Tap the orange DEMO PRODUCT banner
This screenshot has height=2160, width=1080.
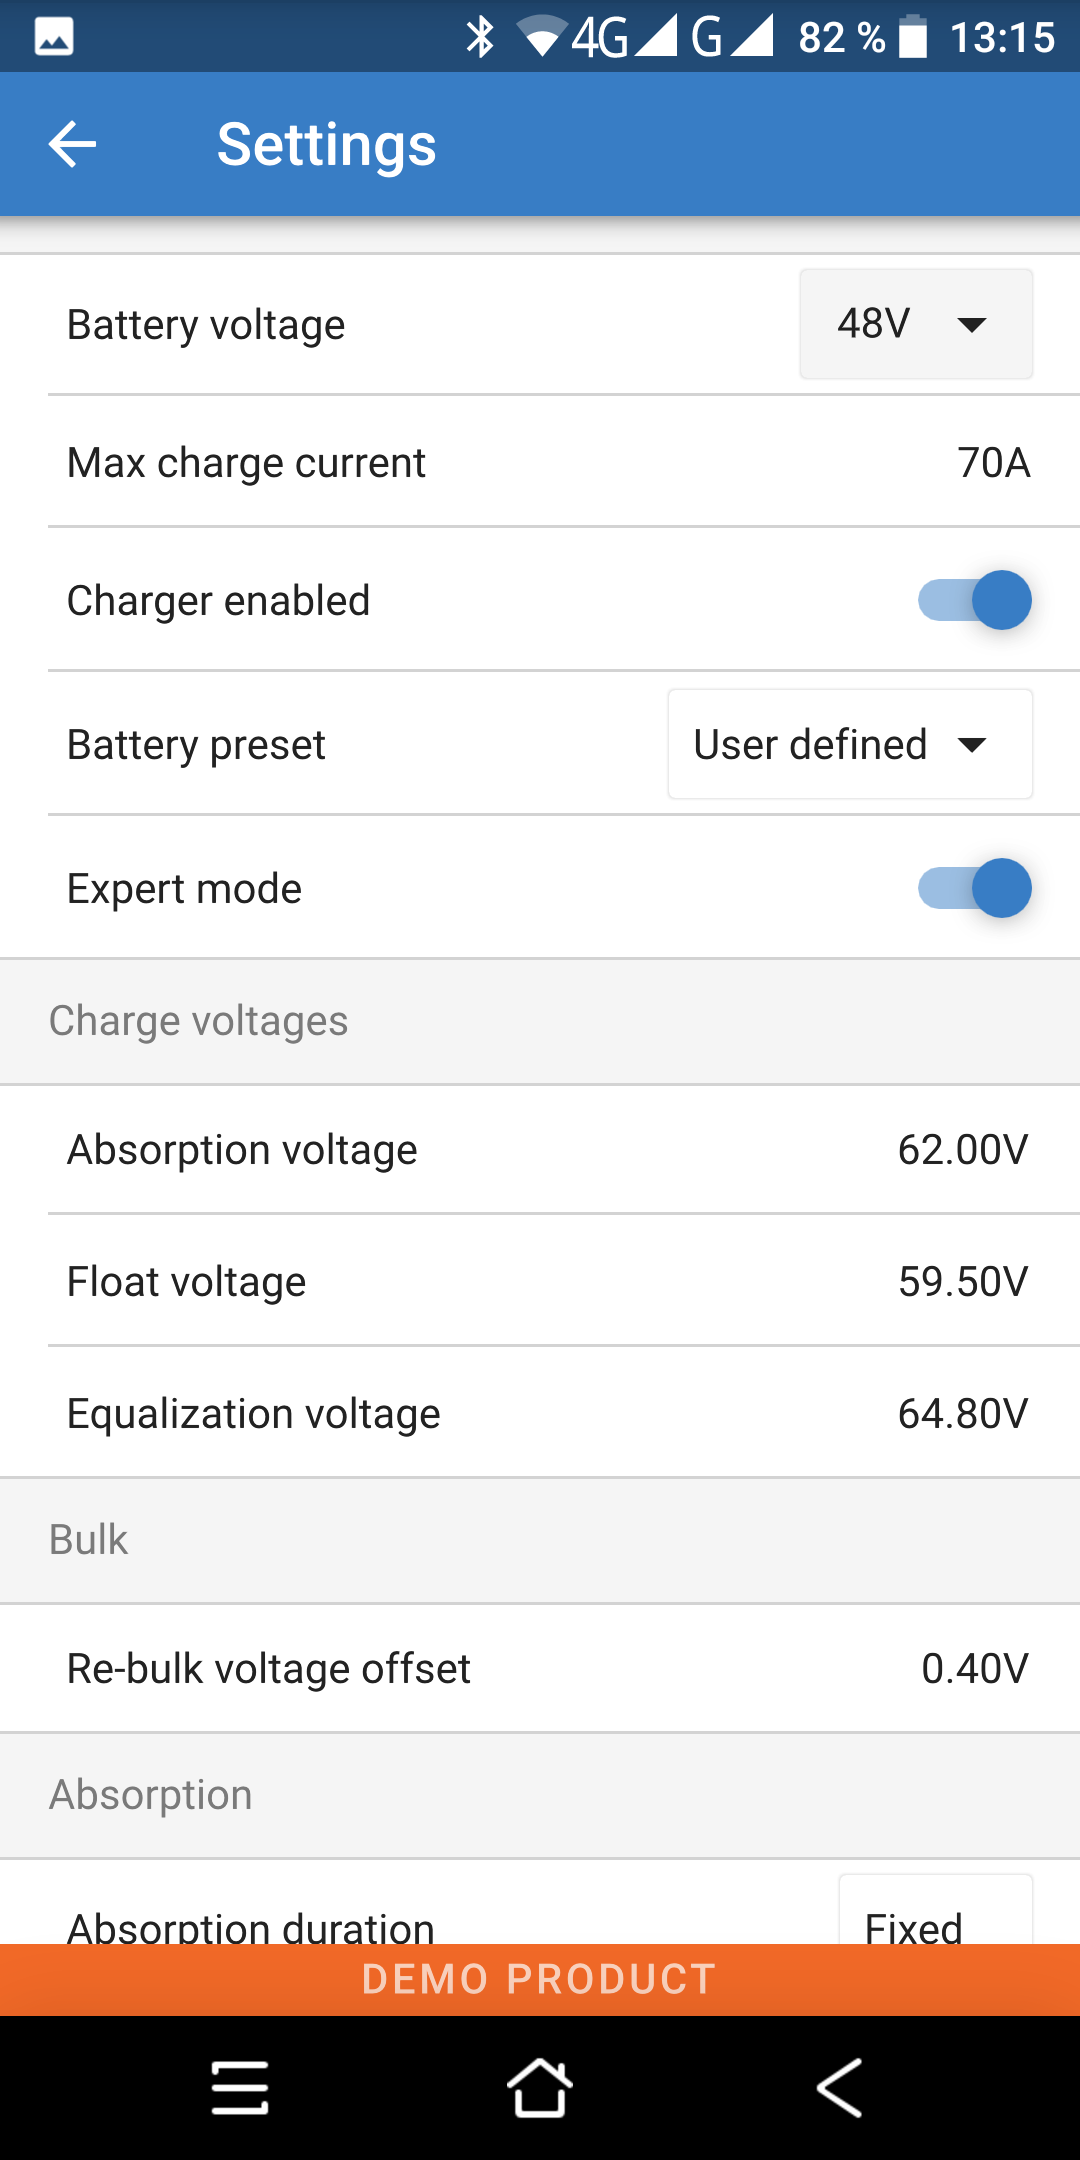click(x=540, y=1980)
